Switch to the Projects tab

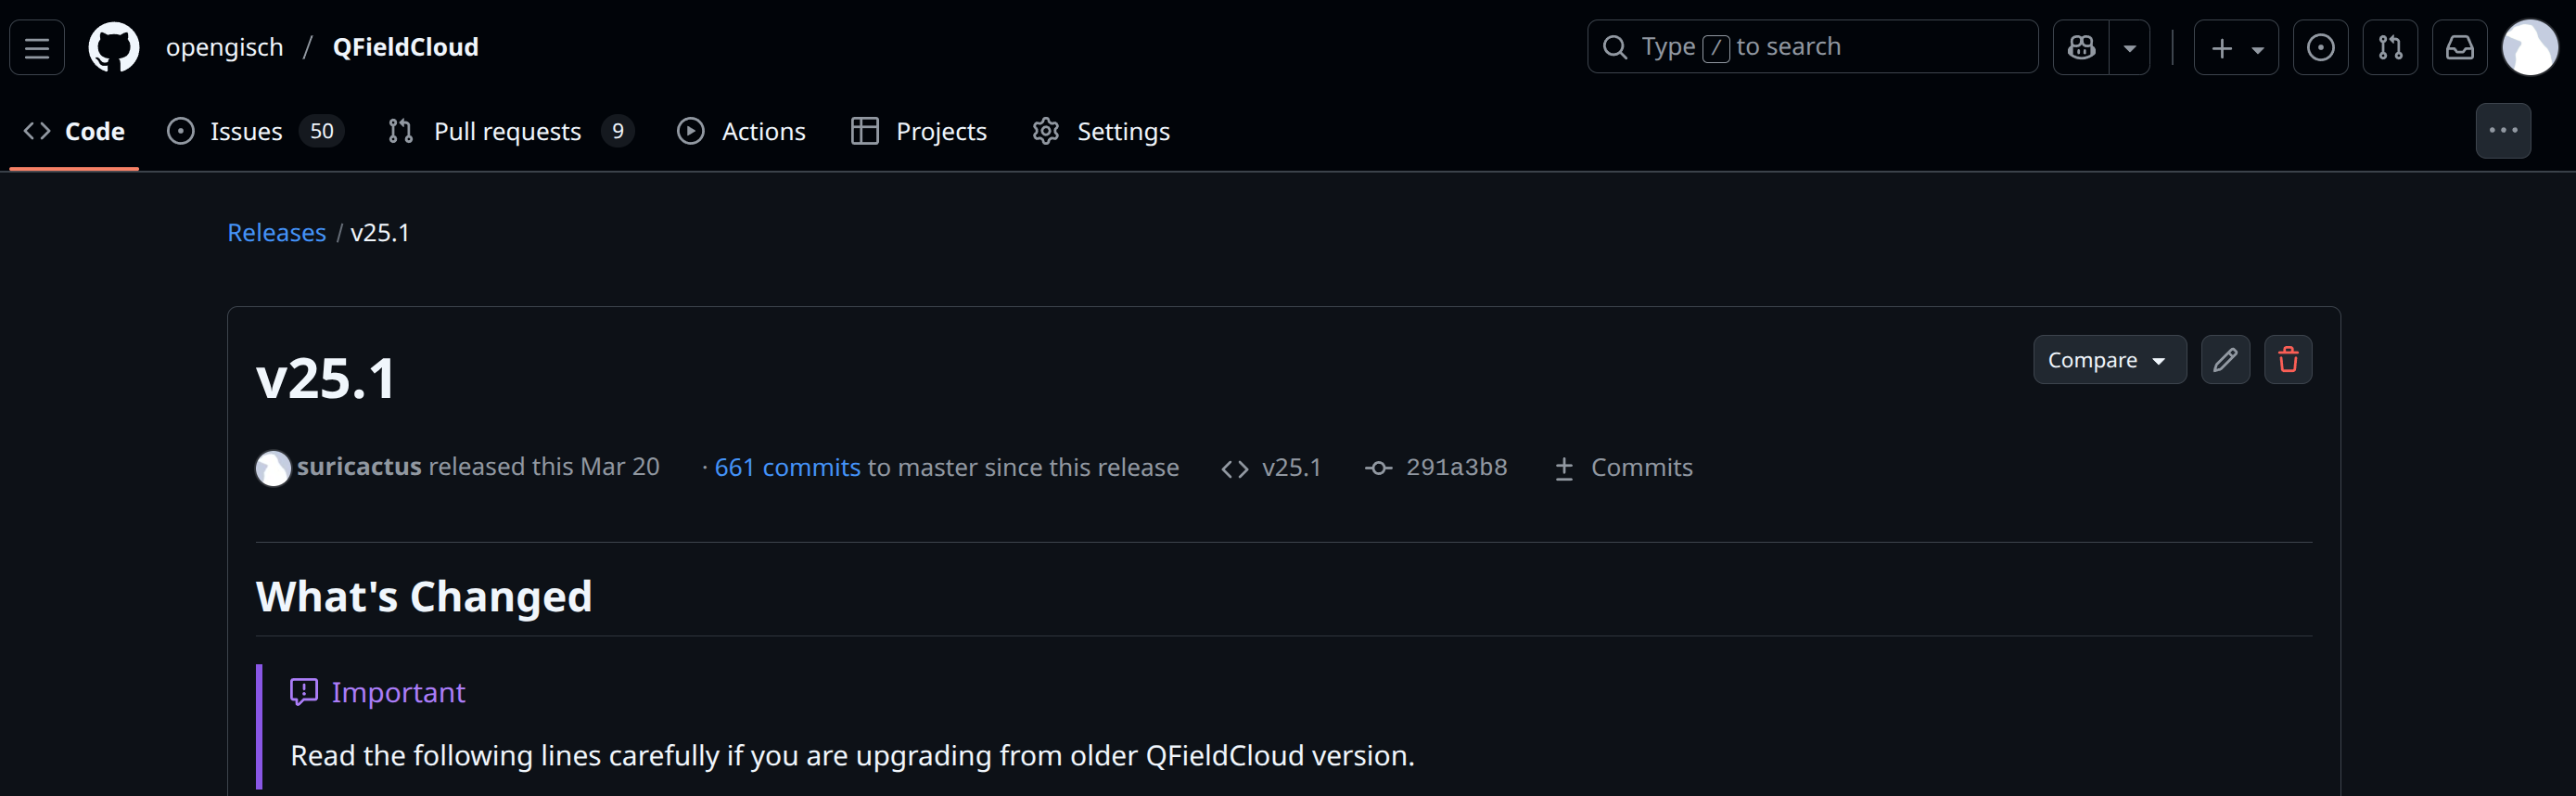point(918,131)
